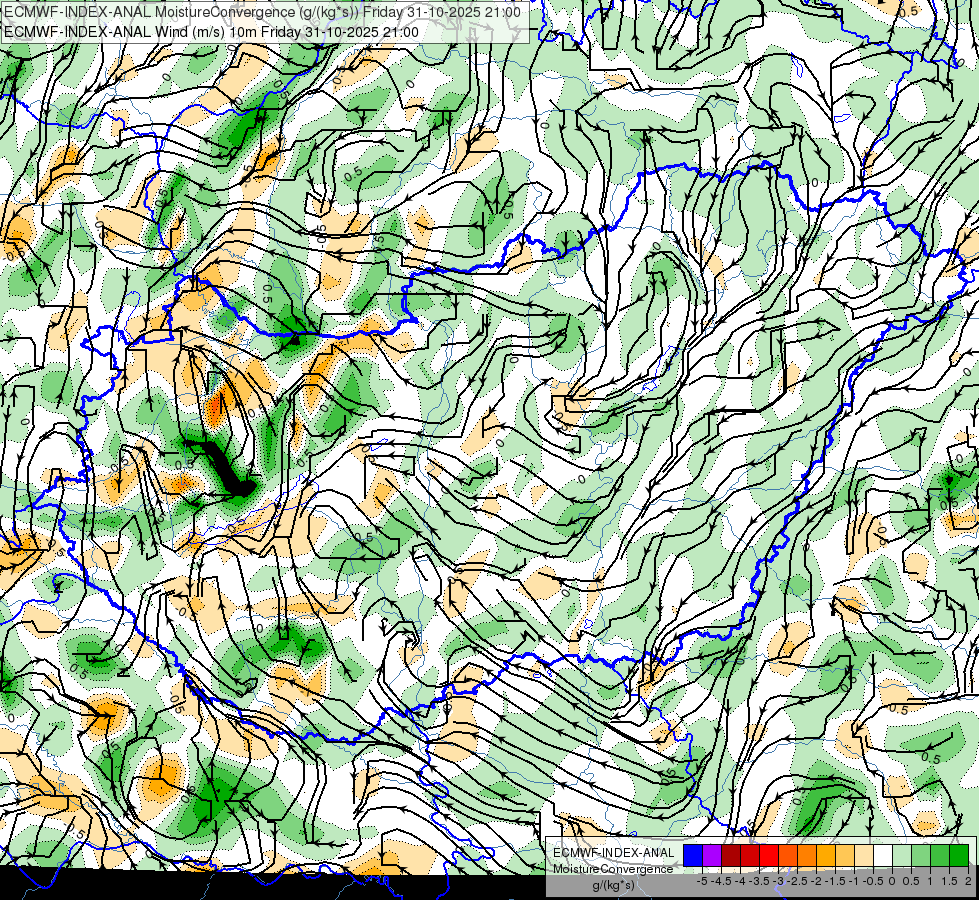Click the -4.5 tick label on the color scale
This screenshot has height=900, width=979.
(721, 881)
